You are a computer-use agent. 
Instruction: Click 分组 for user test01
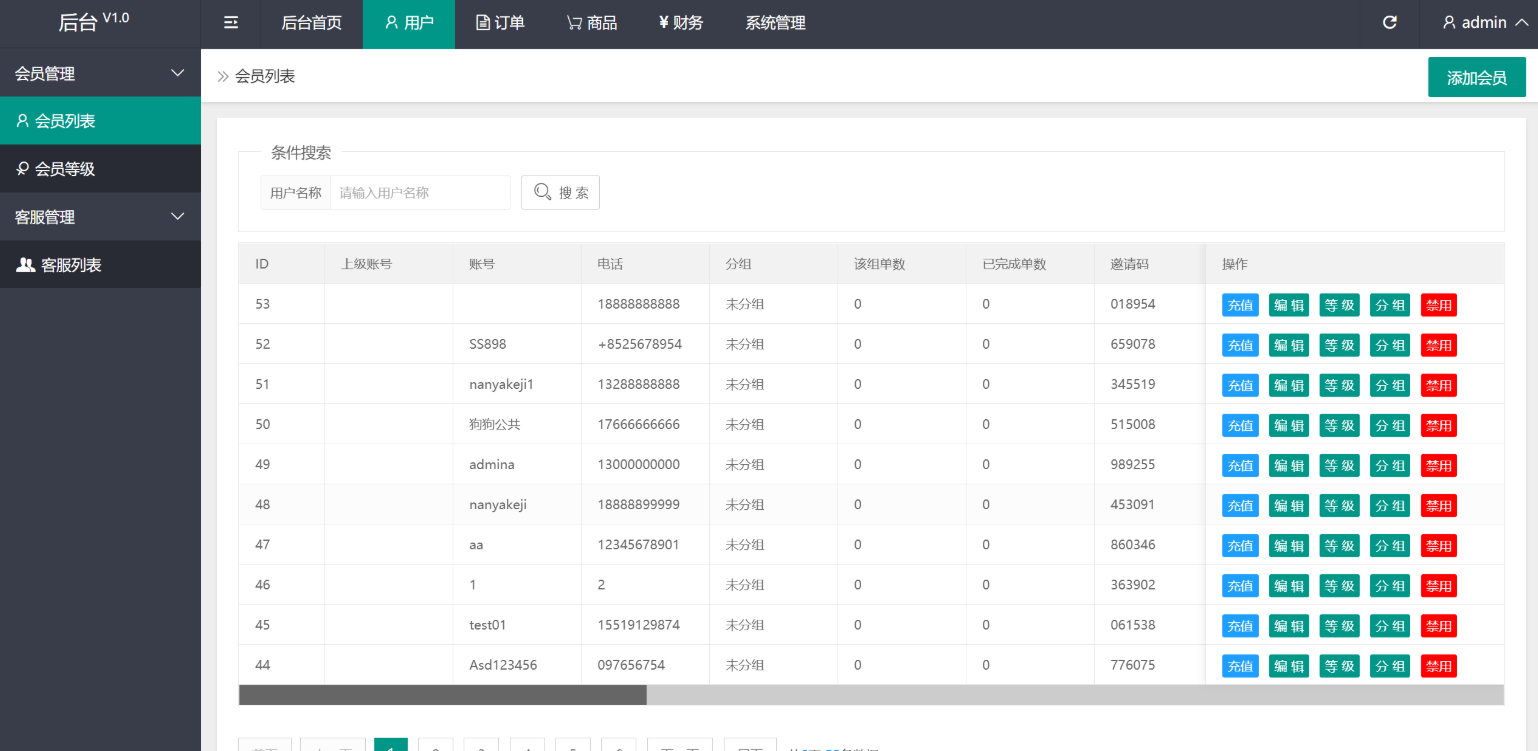1390,625
